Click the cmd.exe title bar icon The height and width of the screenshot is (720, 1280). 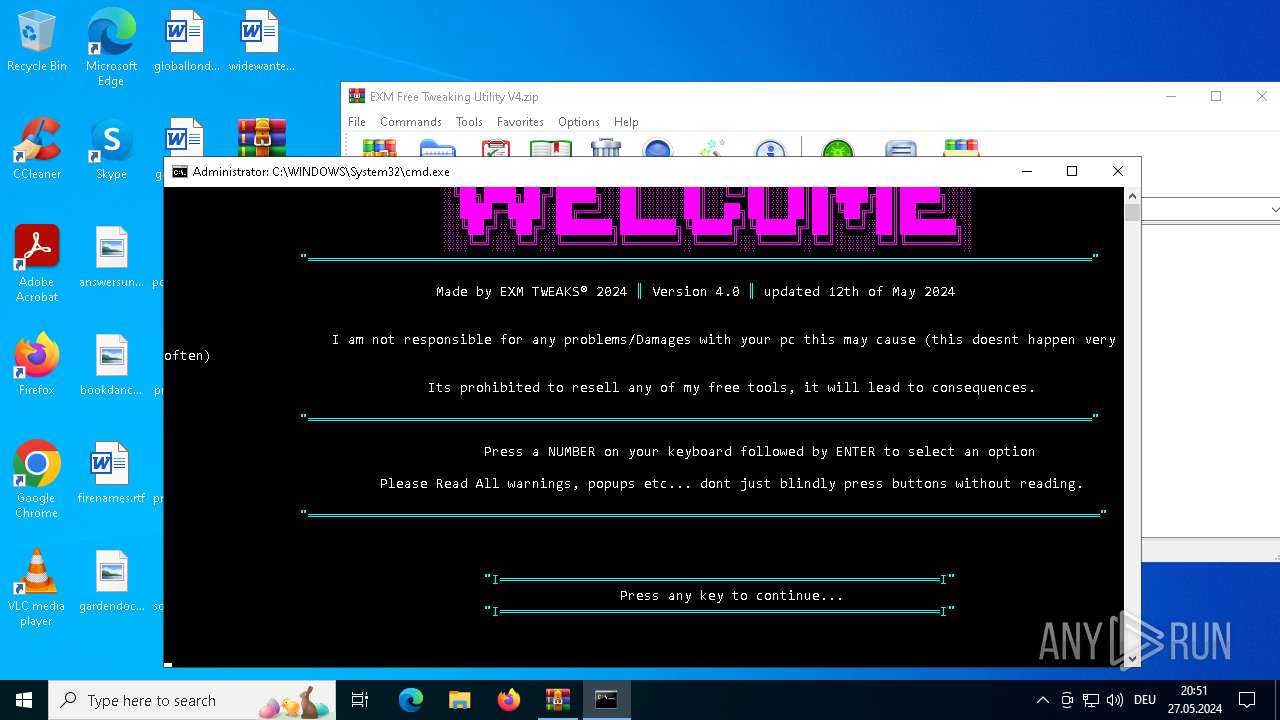coord(180,172)
